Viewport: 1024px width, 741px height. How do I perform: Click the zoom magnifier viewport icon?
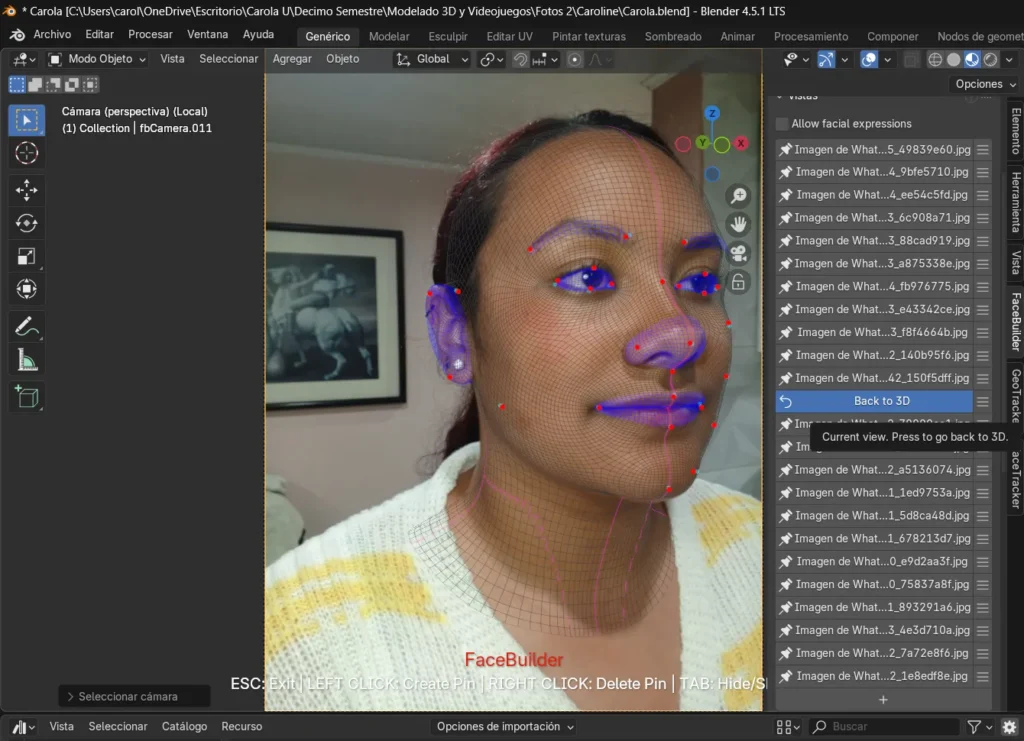click(739, 196)
